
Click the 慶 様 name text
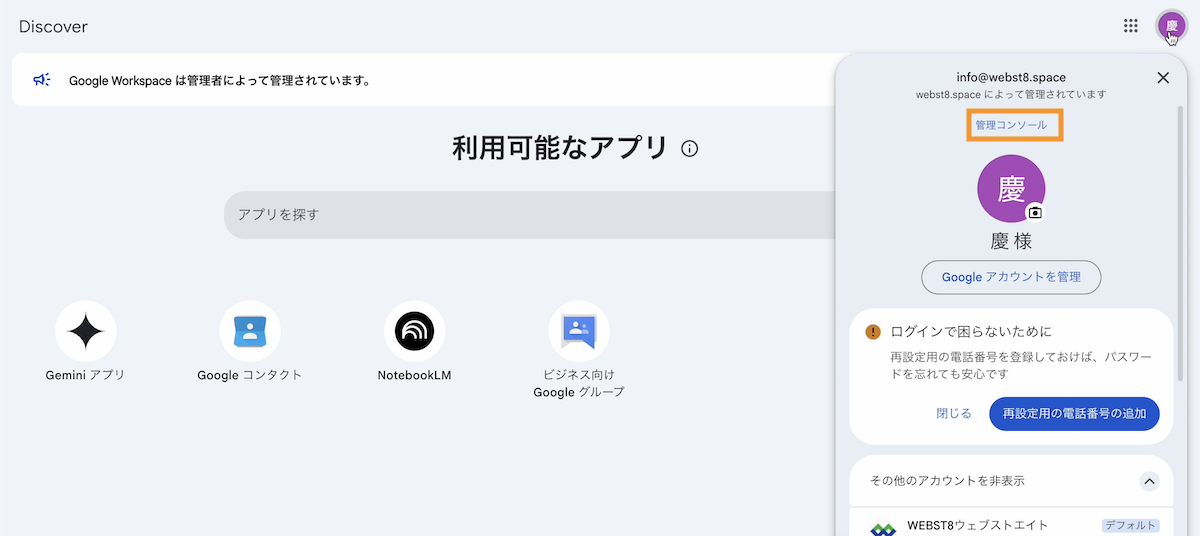(x=1011, y=241)
